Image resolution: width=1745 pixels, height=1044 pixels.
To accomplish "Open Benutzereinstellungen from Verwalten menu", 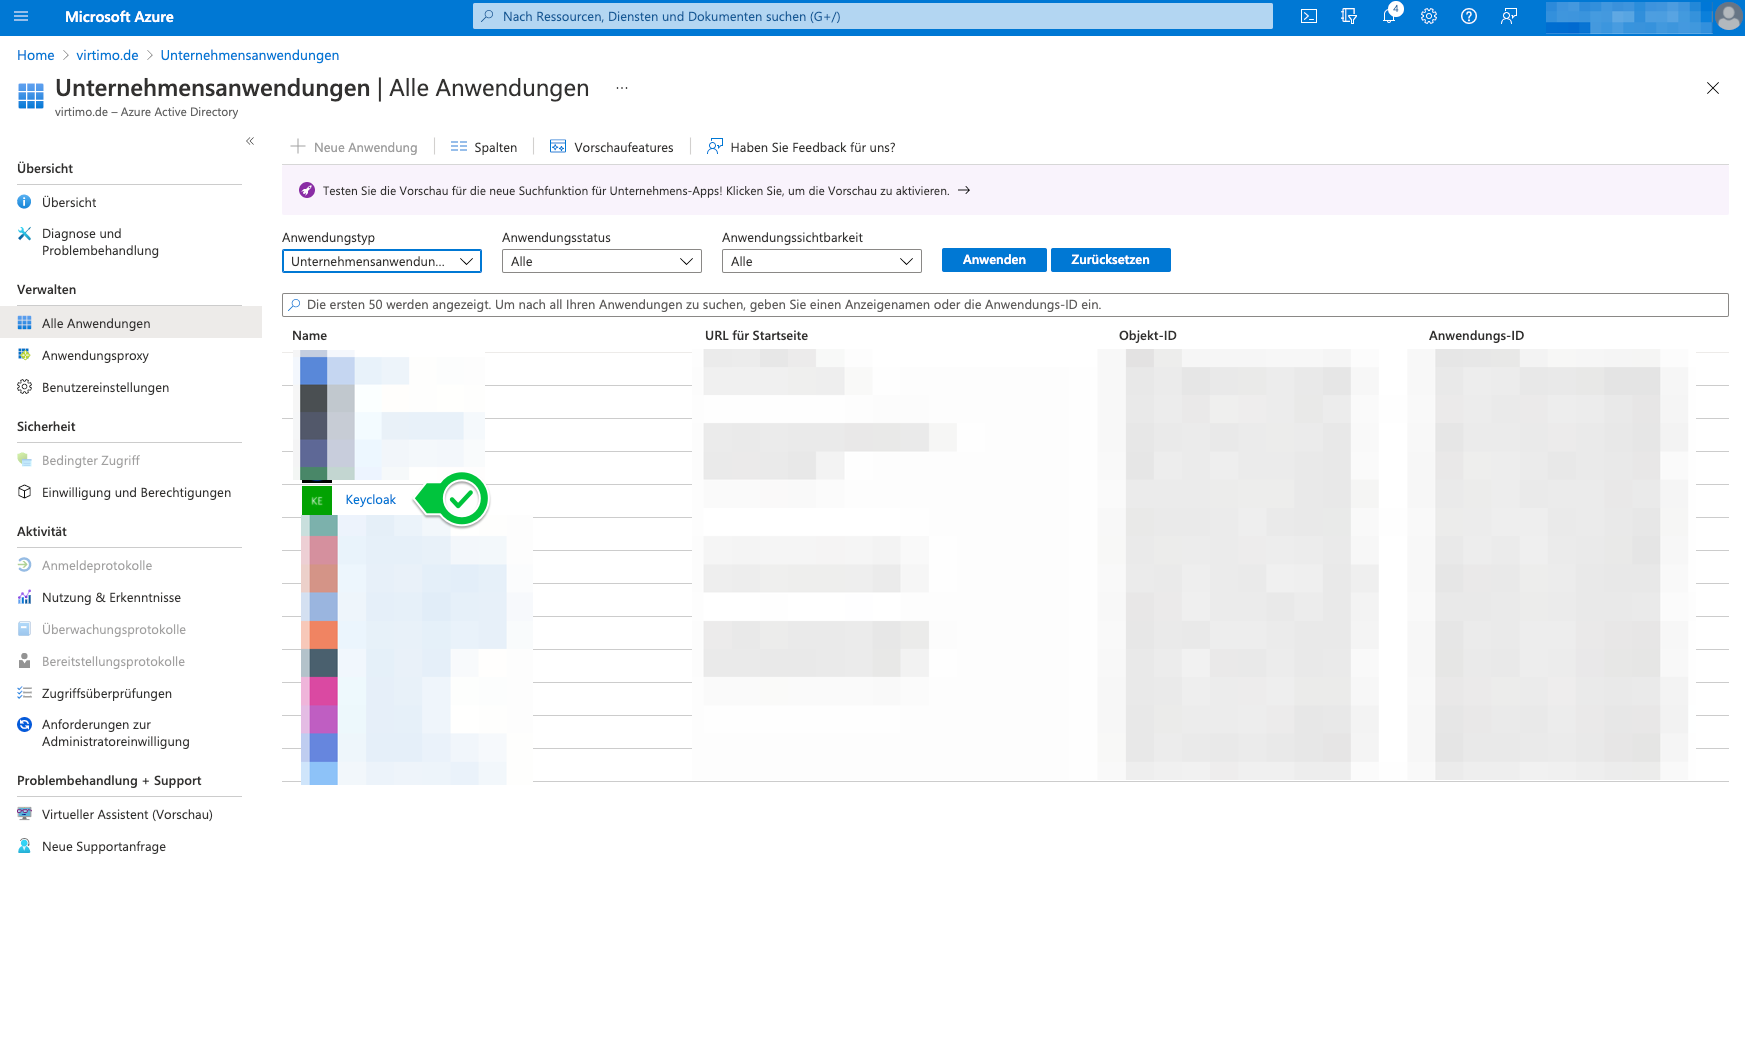I will point(105,387).
